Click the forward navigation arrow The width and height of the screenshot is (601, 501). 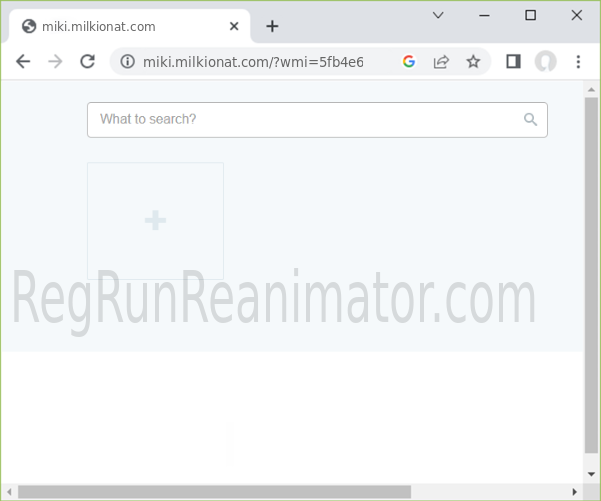click(x=55, y=62)
